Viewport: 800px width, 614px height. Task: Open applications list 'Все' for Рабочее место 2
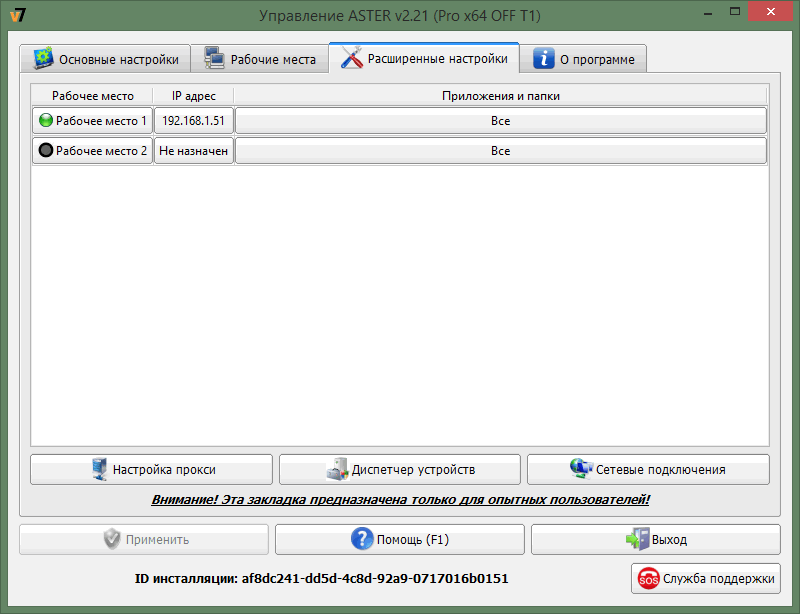(x=501, y=151)
